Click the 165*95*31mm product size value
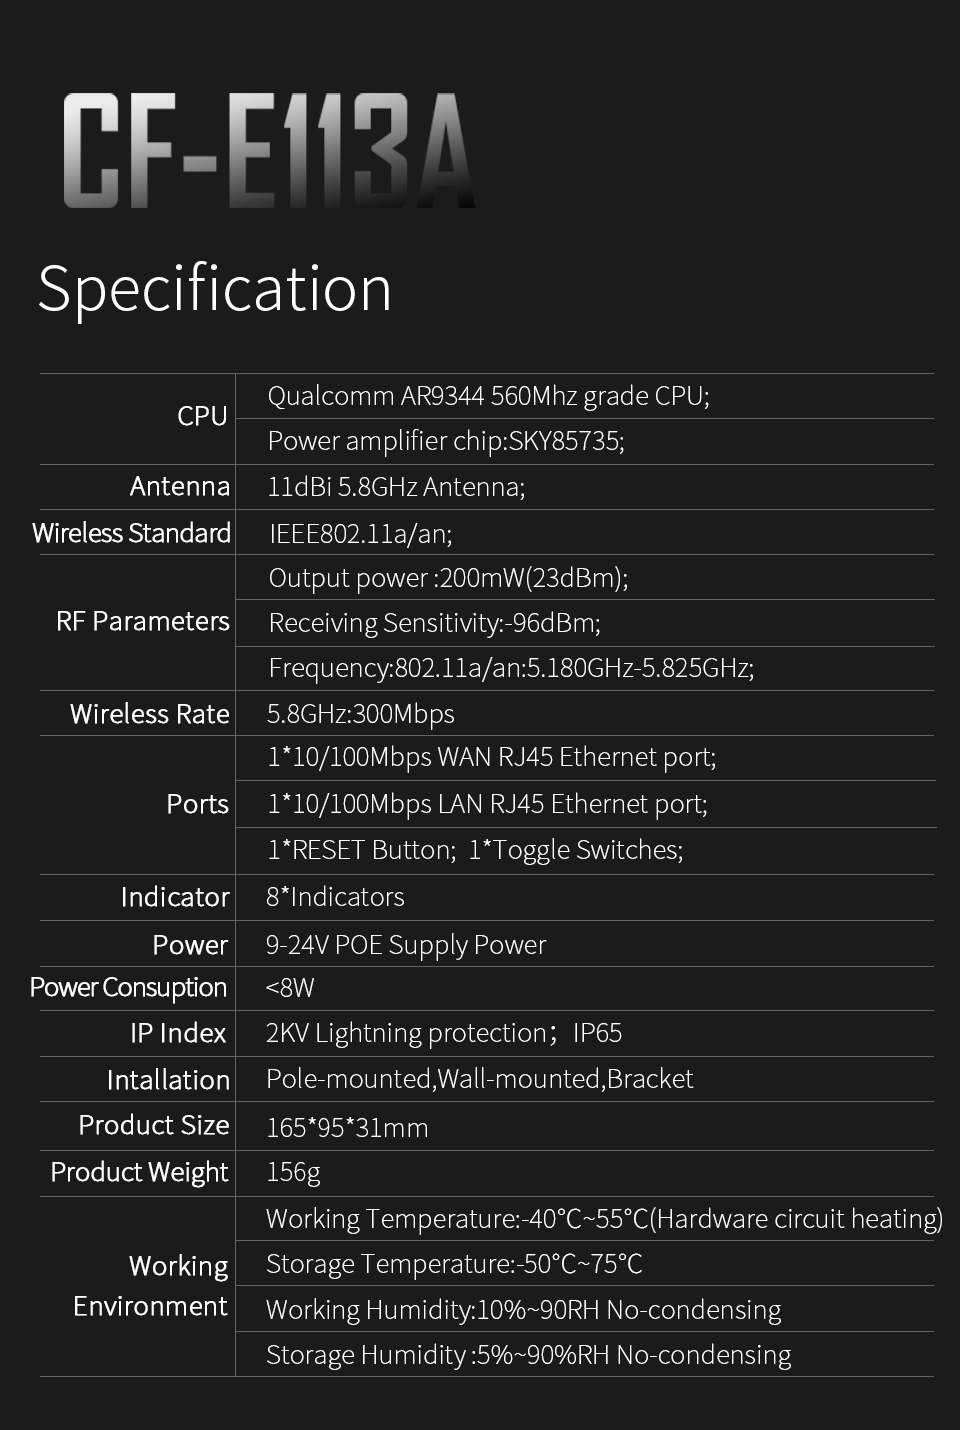The height and width of the screenshot is (1430, 960). click(347, 1128)
